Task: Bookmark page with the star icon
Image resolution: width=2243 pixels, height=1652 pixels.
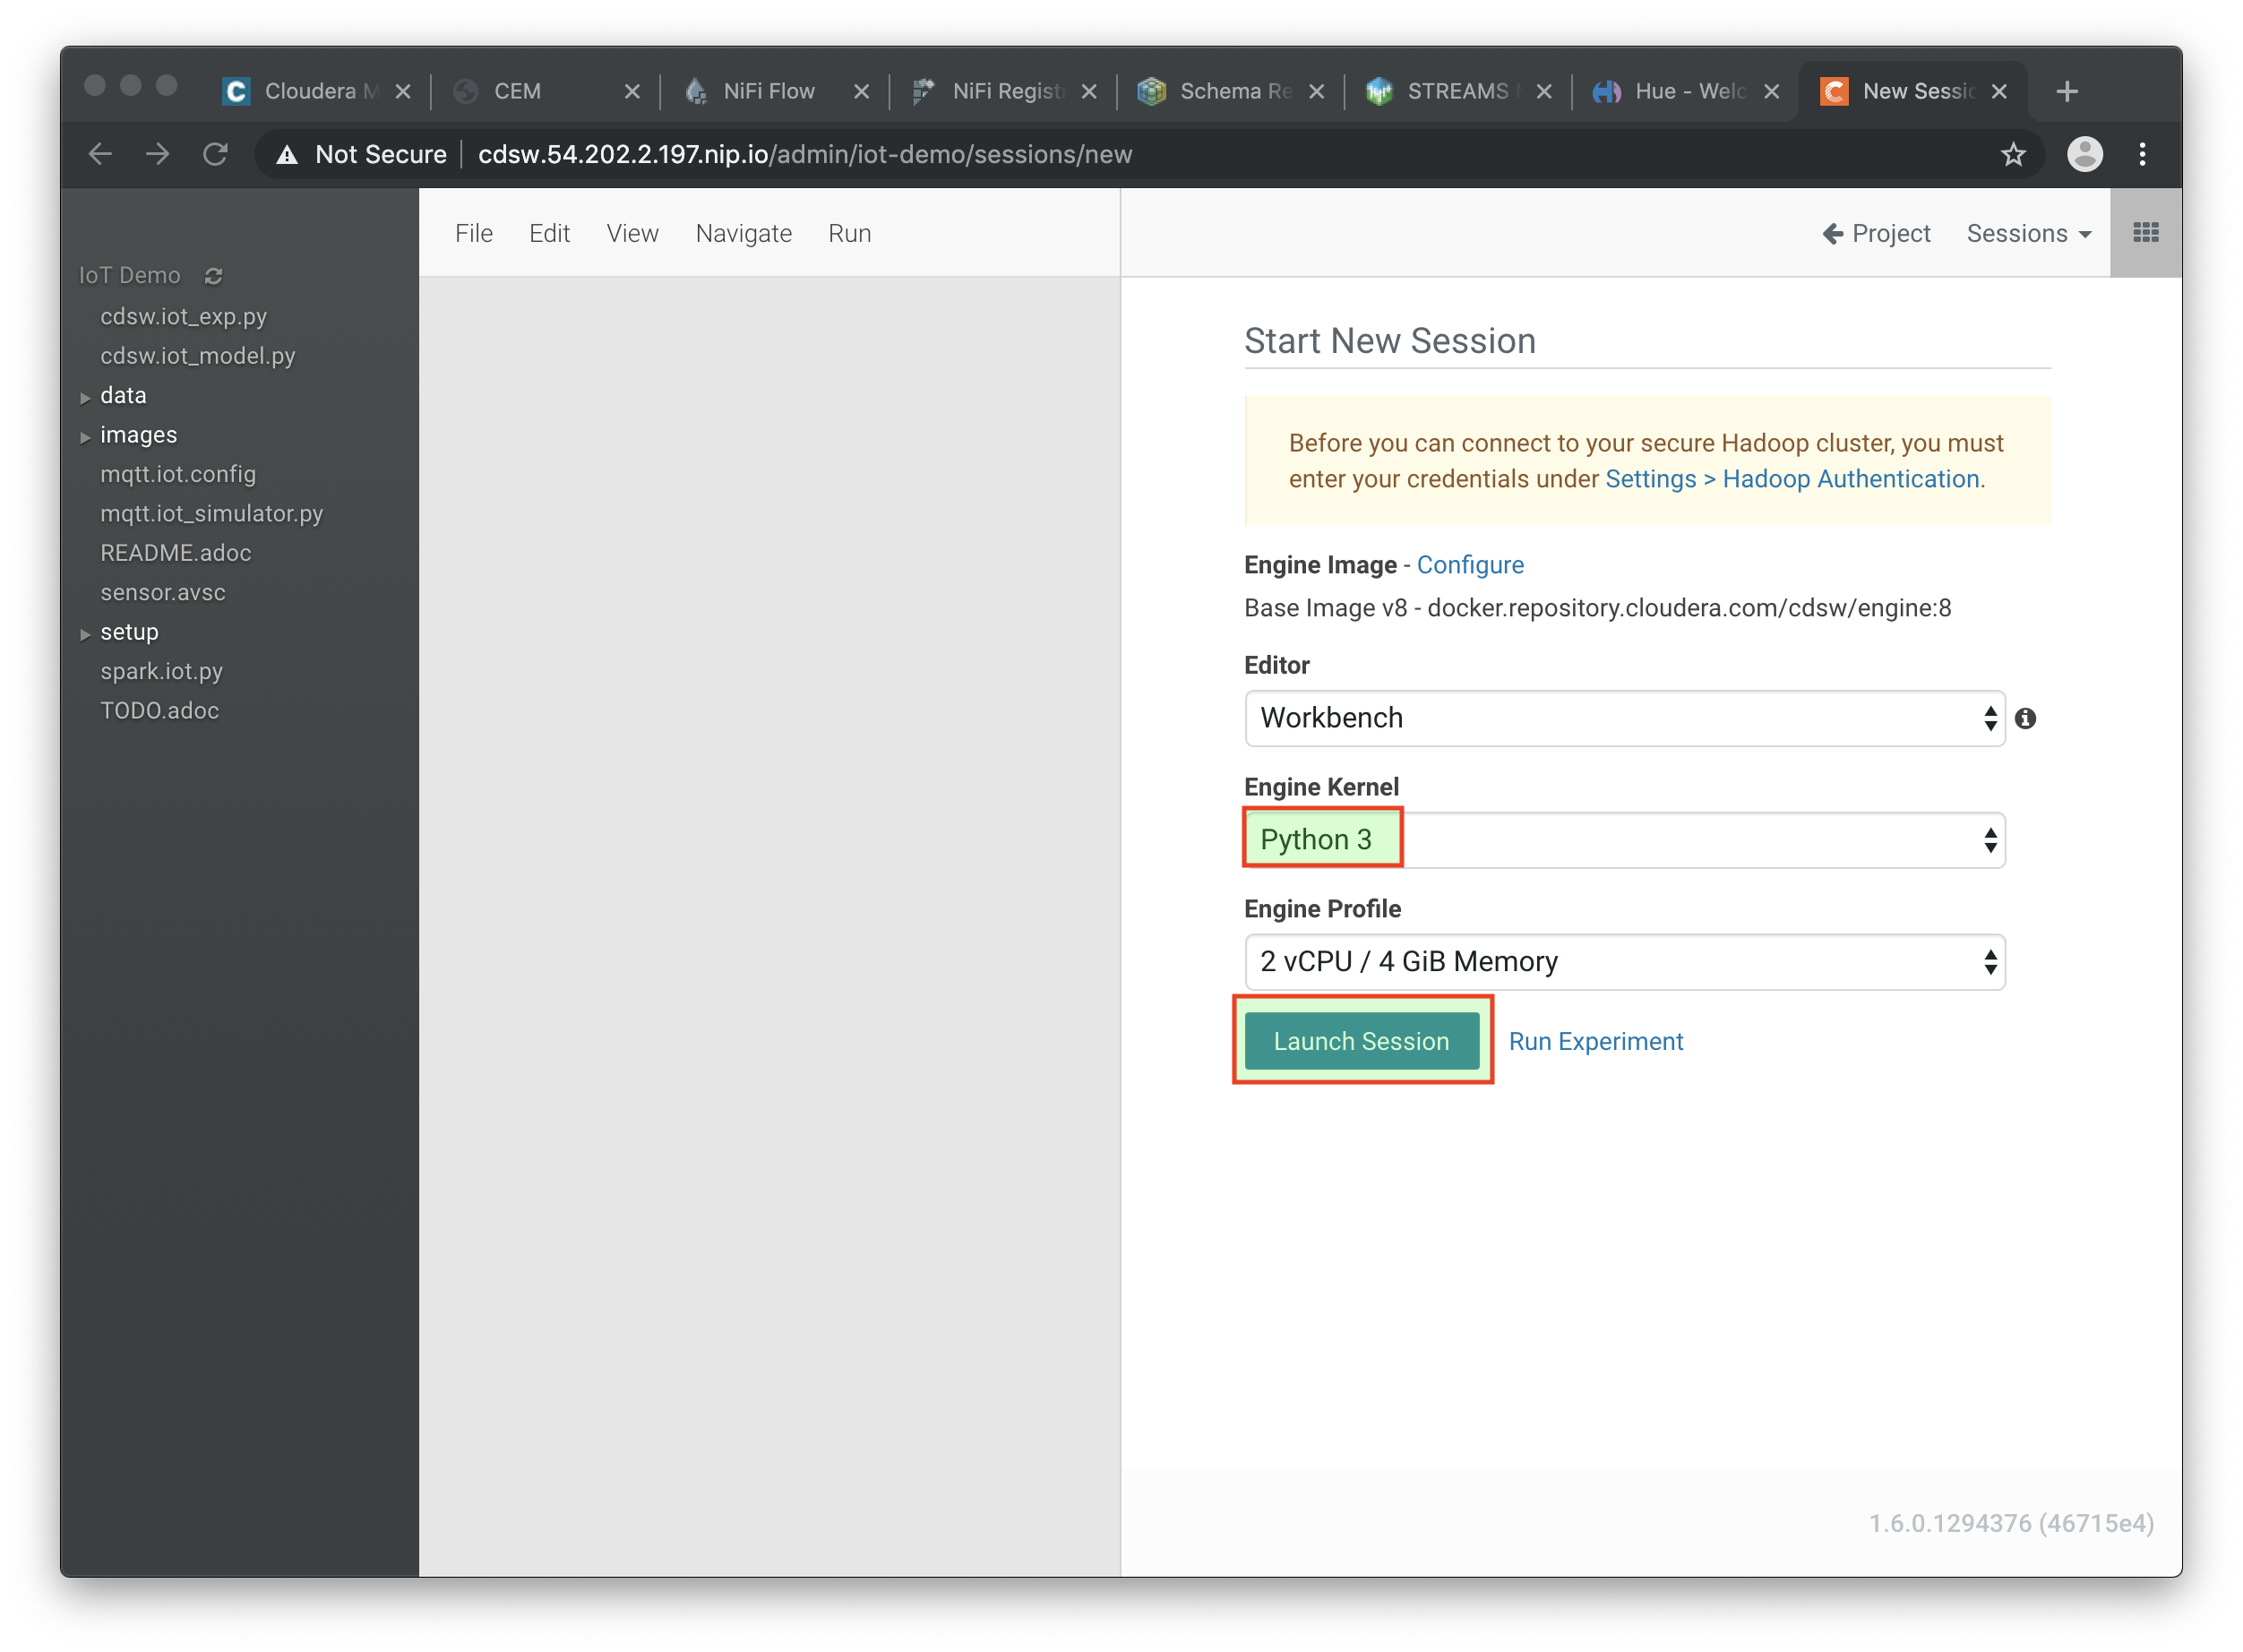Action: tap(2013, 154)
